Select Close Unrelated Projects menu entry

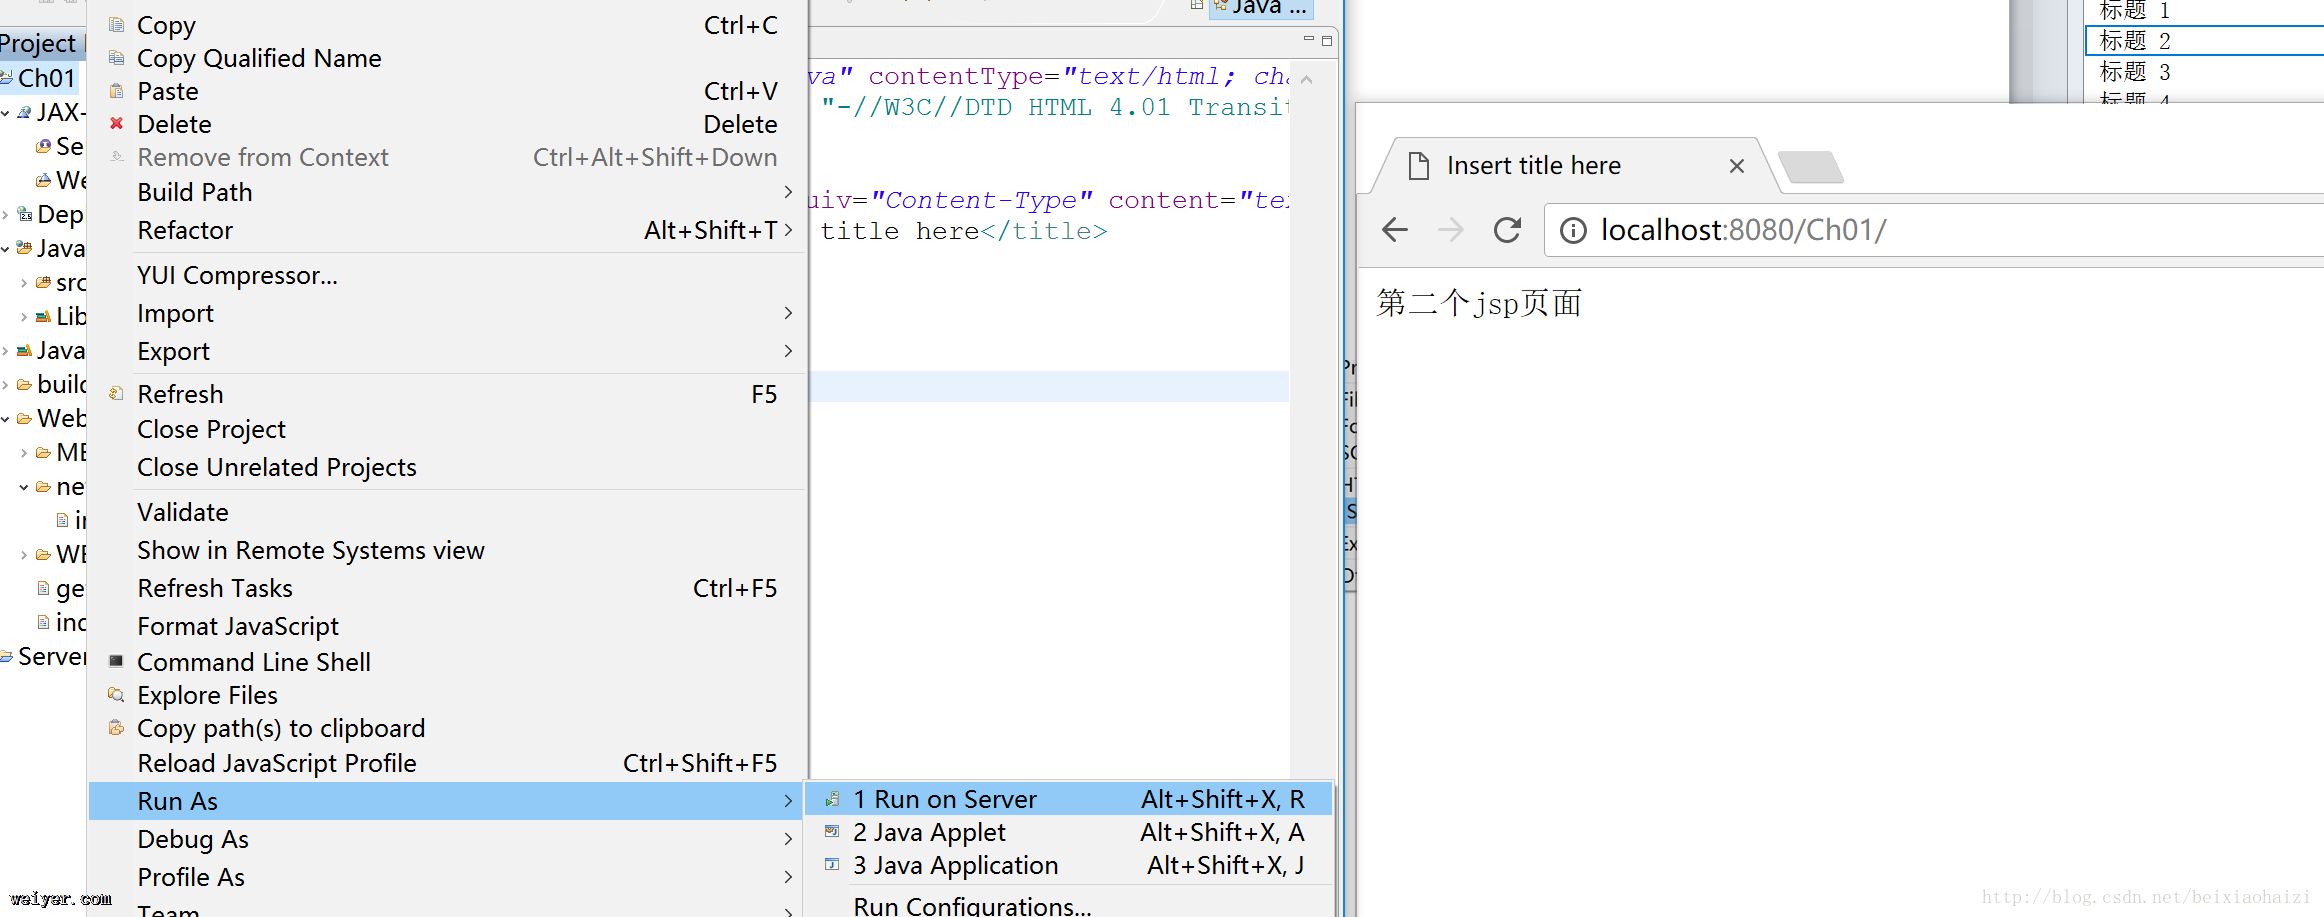(x=276, y=467)
